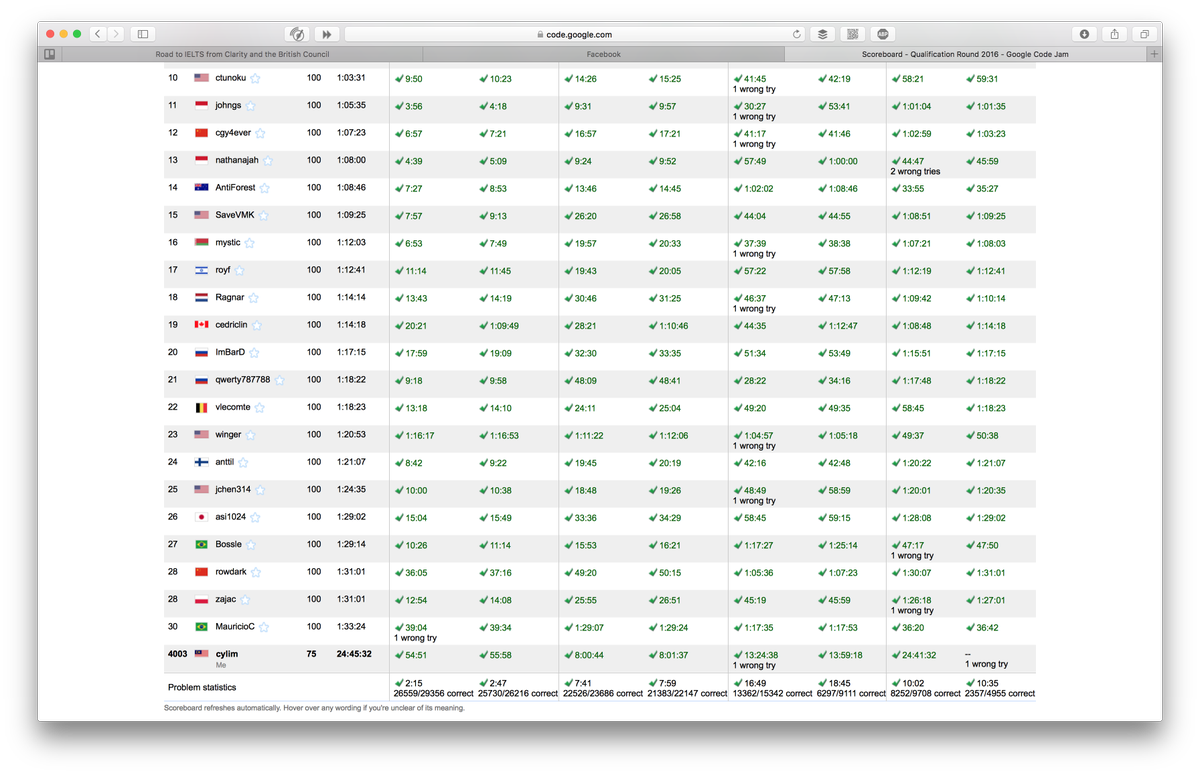The image size is (1200, 775).
Task: Star contestant qwerty787788
Action: click(279, 380)
